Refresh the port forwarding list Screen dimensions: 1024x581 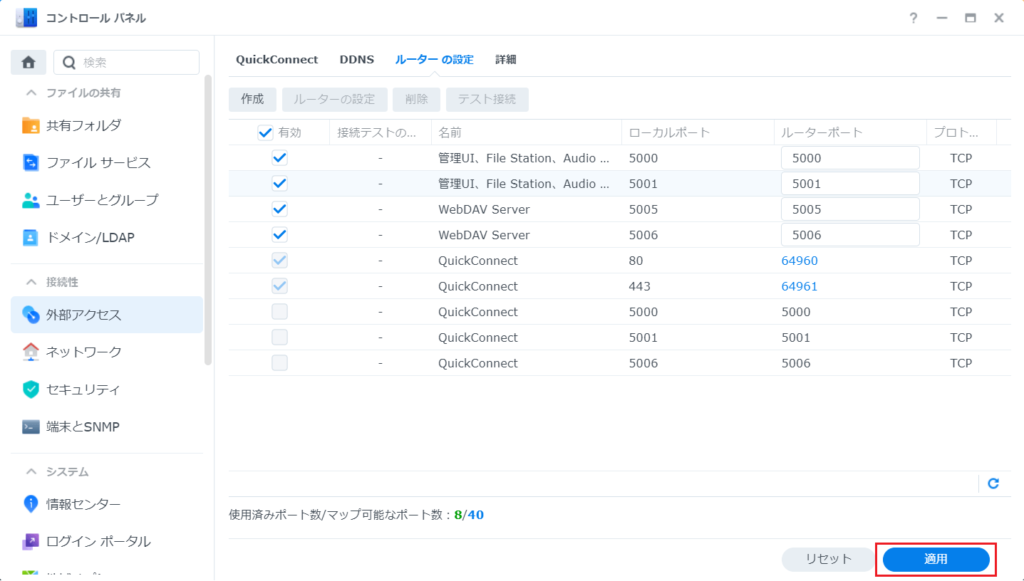[993, 483]
